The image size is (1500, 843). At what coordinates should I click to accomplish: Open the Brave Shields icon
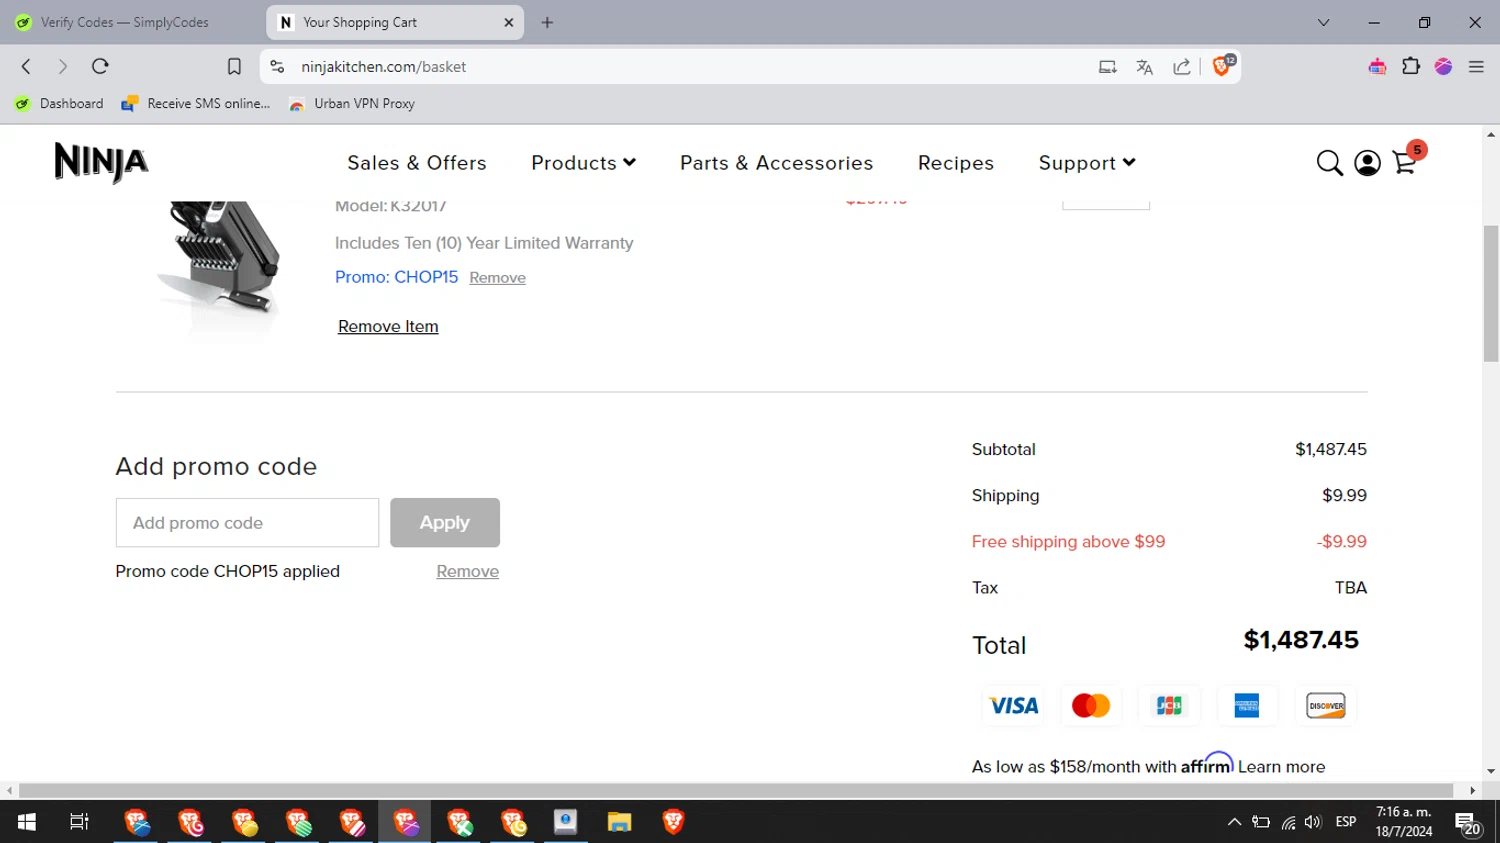tap(1223, 66)
